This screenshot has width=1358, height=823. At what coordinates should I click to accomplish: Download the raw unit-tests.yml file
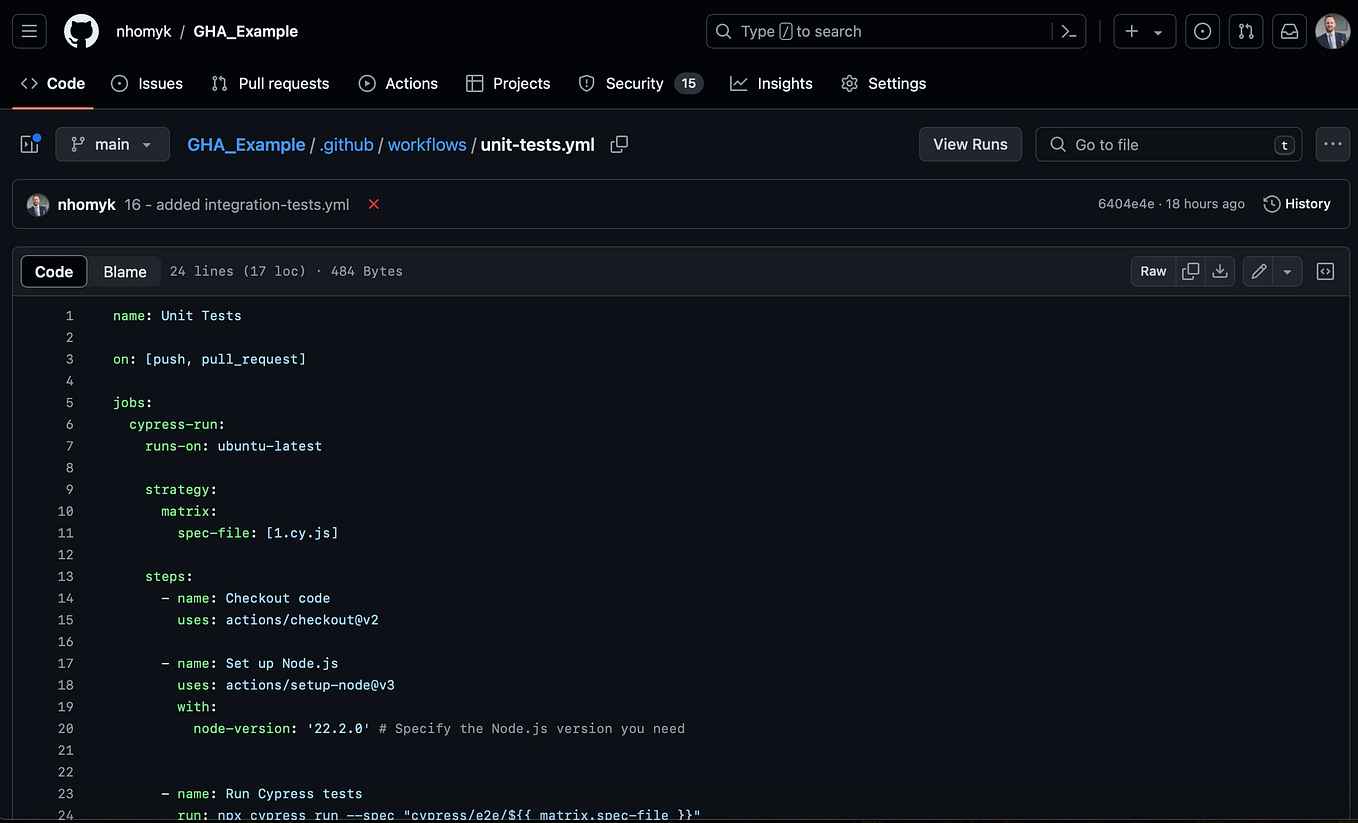click(1220, 271)
